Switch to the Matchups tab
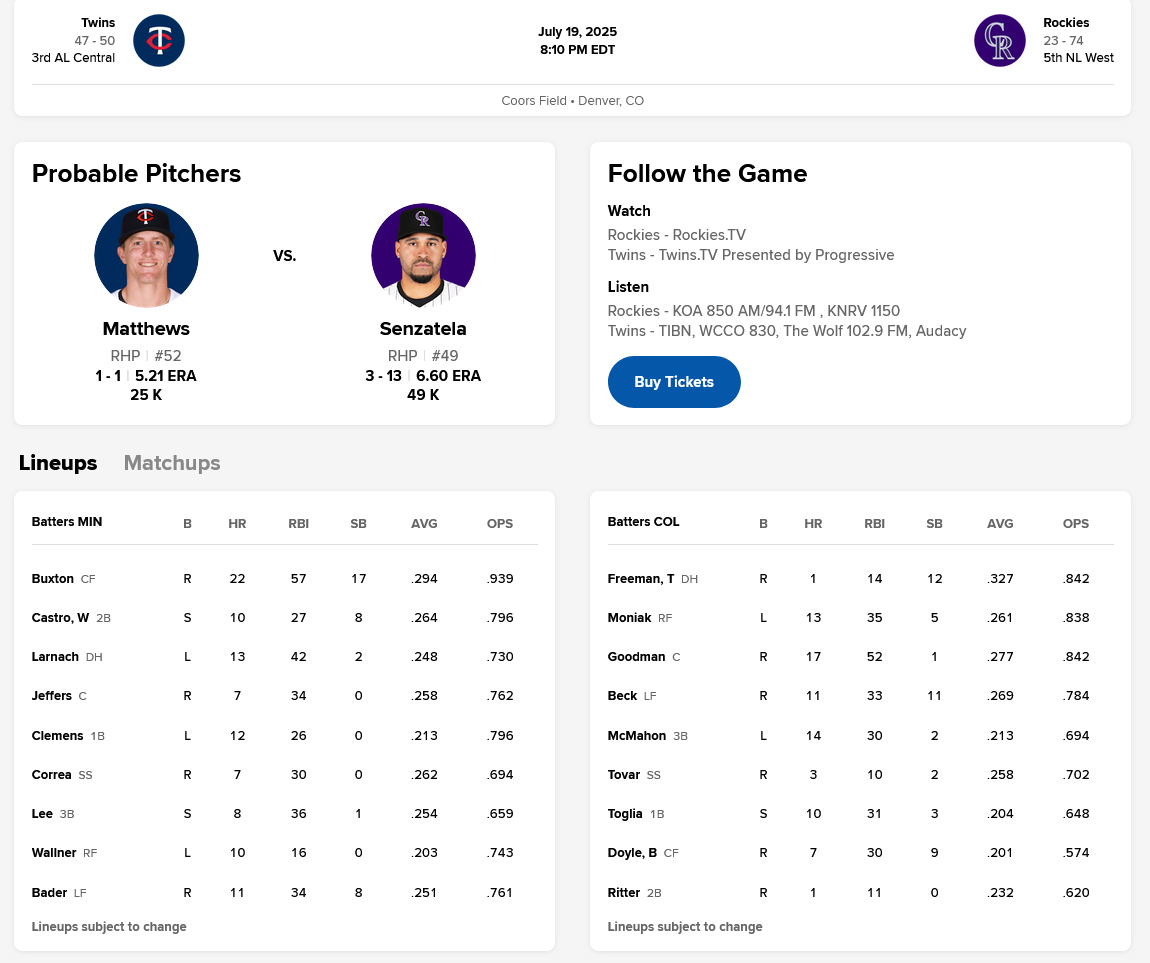Viewport: 1150px width, 963px height. pos(172,463)
